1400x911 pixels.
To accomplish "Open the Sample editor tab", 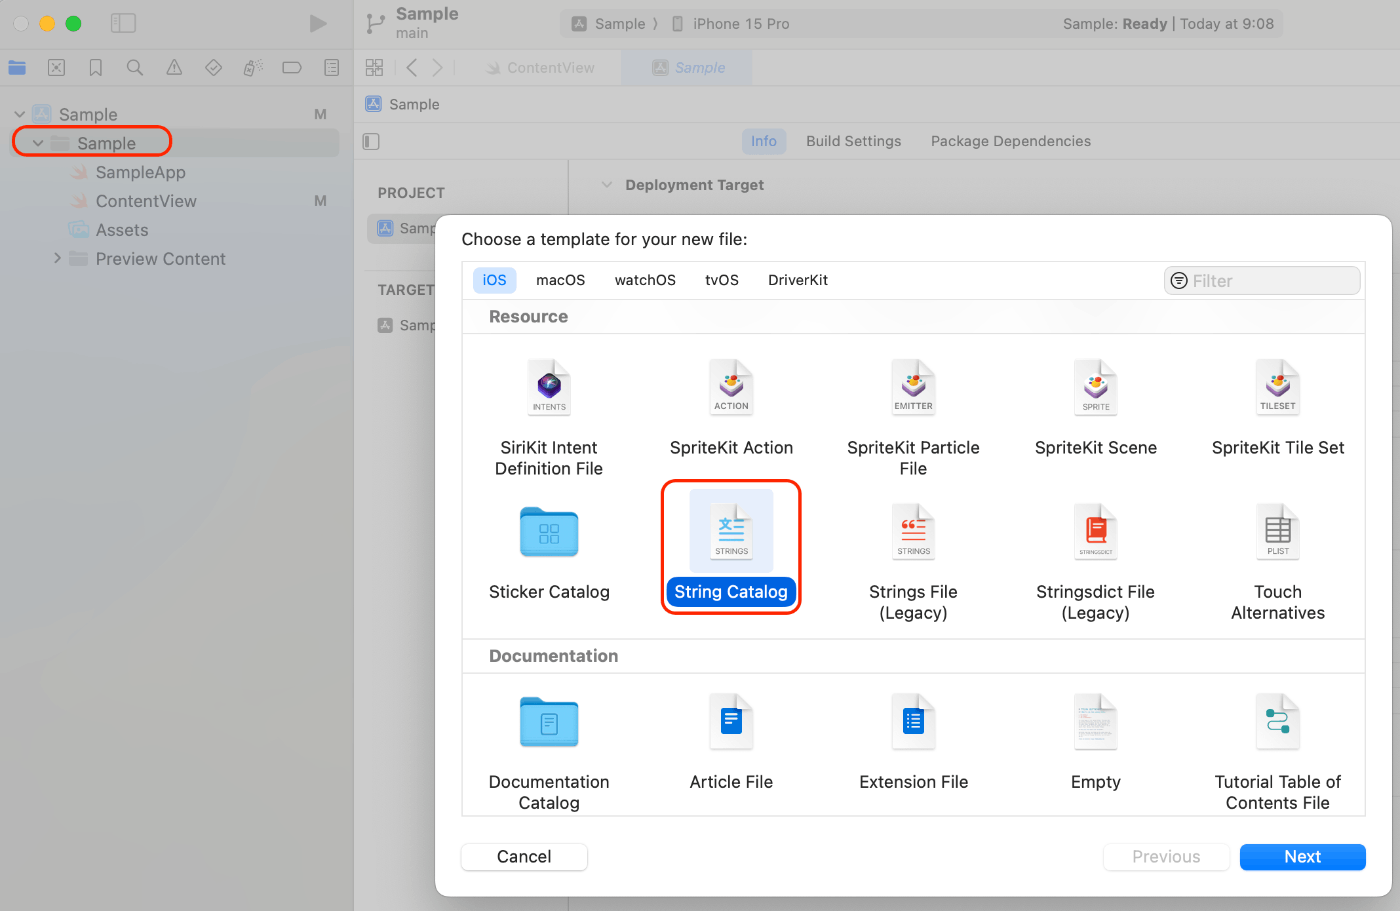I will pyautogui.click(x=688, y=67).
